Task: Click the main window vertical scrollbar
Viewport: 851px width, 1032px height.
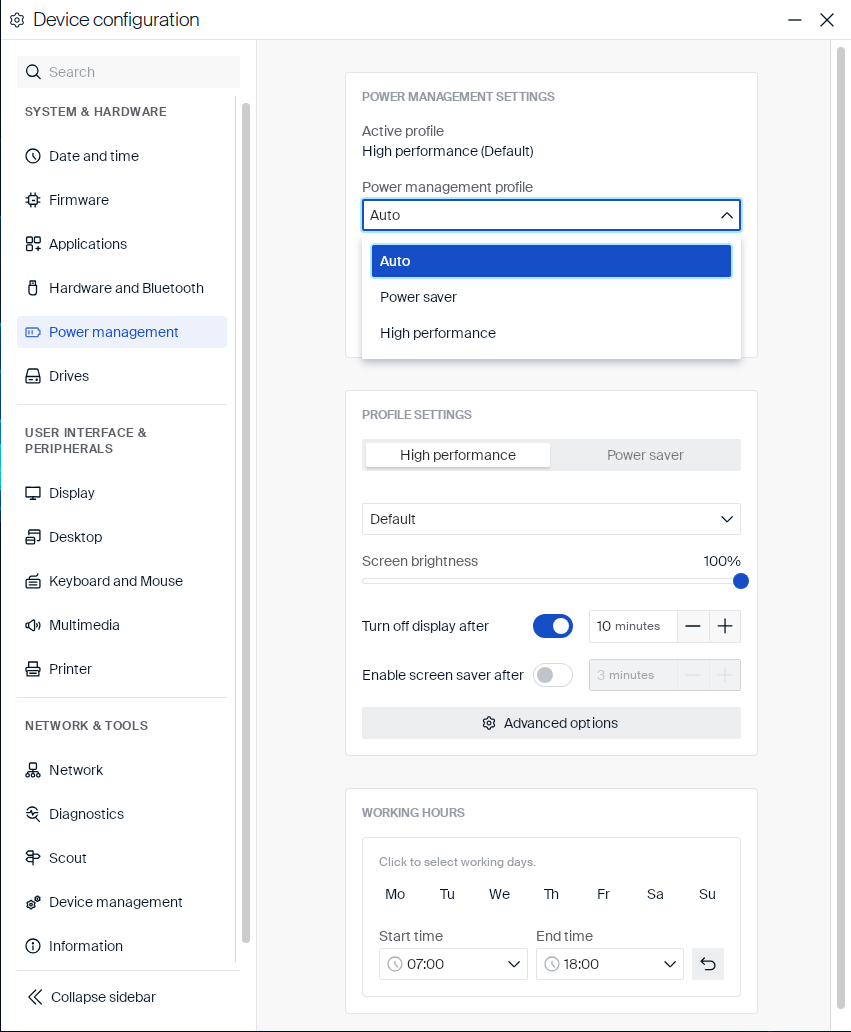Action: click(840, 528)
